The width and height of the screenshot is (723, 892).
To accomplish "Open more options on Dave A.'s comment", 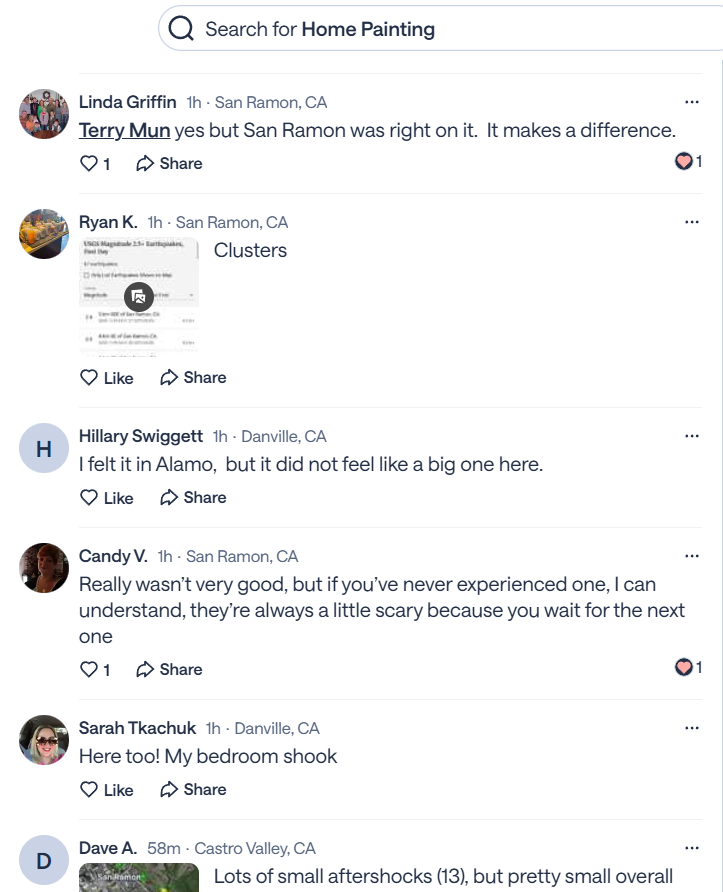I will (x=692, y=848).
